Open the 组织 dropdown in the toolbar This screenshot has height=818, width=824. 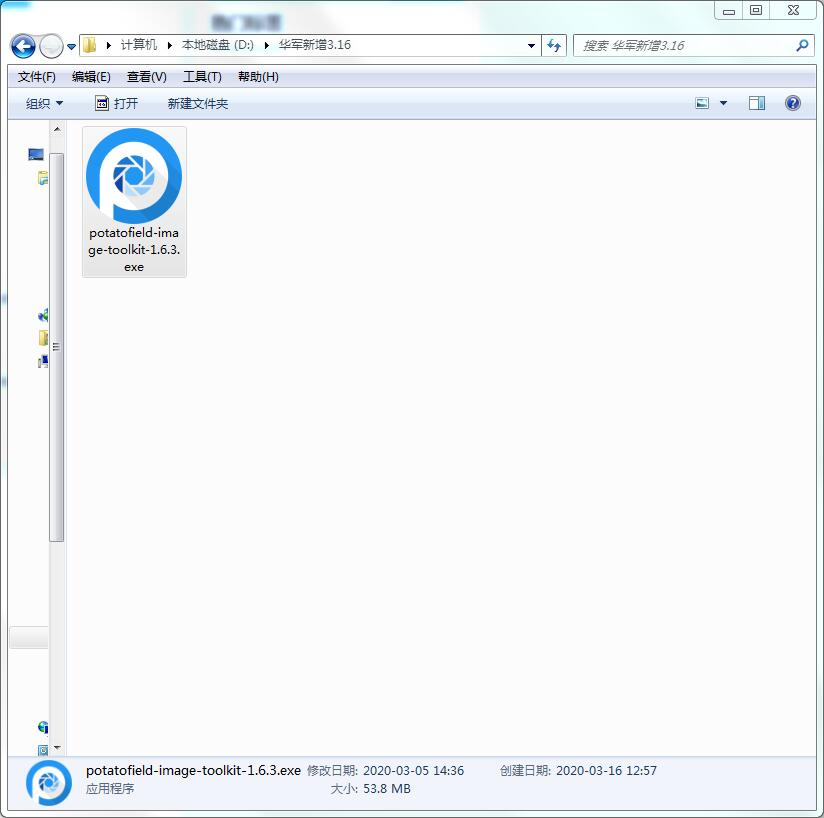click(x=44, y=103)
